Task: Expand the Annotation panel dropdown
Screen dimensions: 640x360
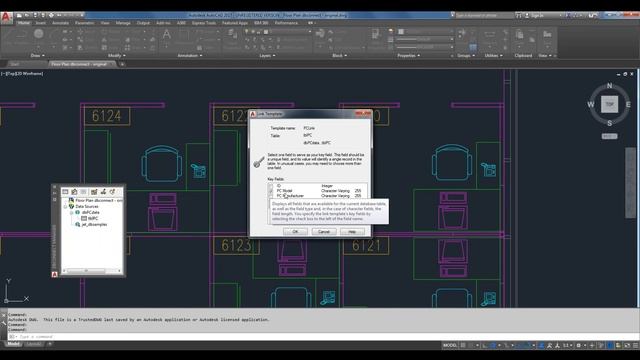Action: click(190, 56)
